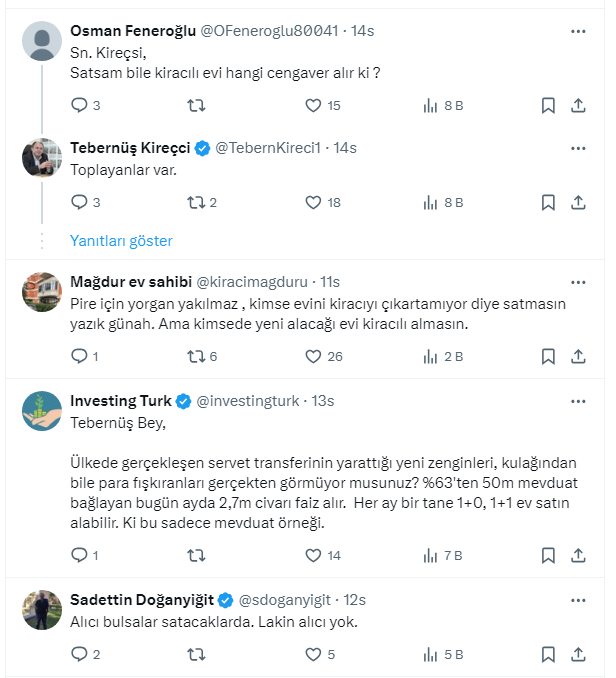Screen dimensions: 616x678
Task: Retweet Mağdur ev sahibi's tweet
Action: click(197, 356)
